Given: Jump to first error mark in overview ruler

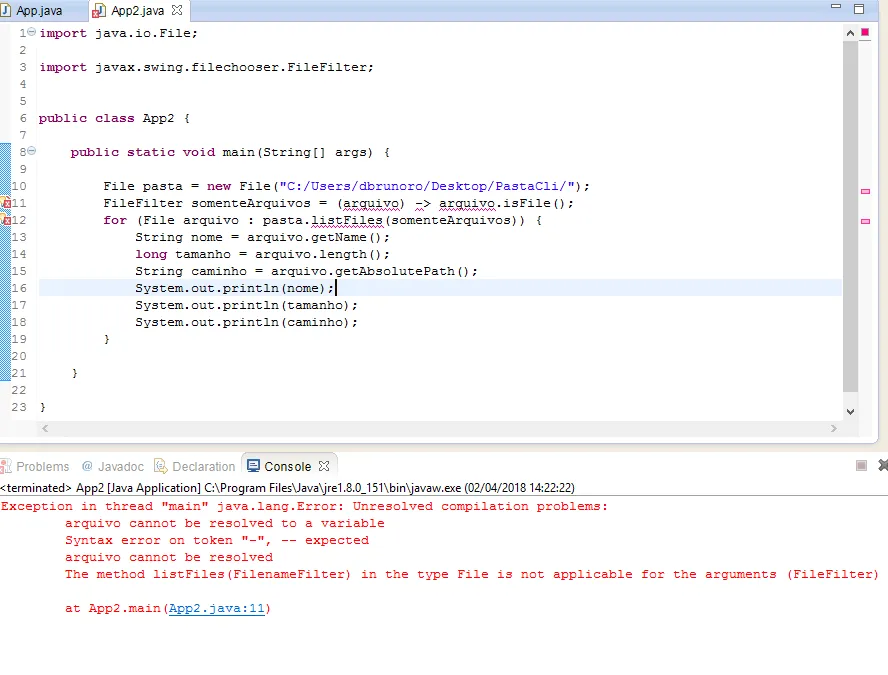Looking at the screenshot, I should (x=865, y=191).
